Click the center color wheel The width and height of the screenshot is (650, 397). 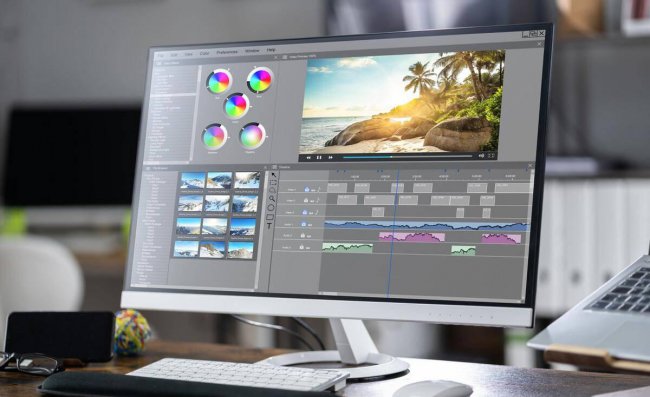[x=236, y=106]
